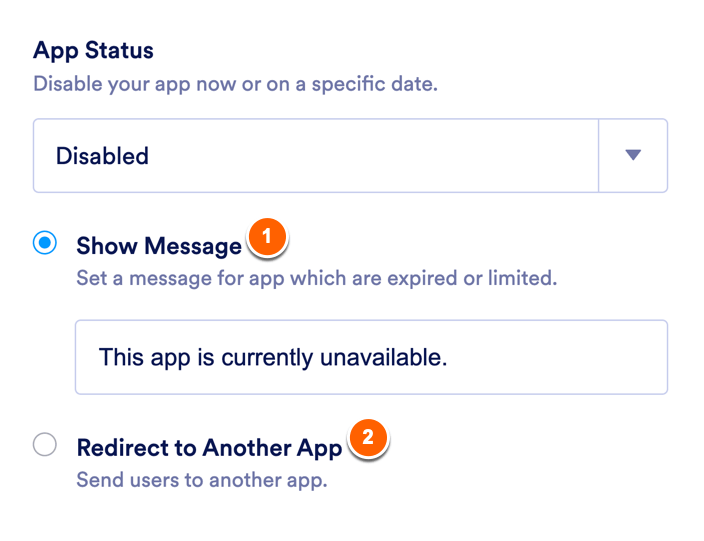Click the "App Status" heading

point(93,50)
